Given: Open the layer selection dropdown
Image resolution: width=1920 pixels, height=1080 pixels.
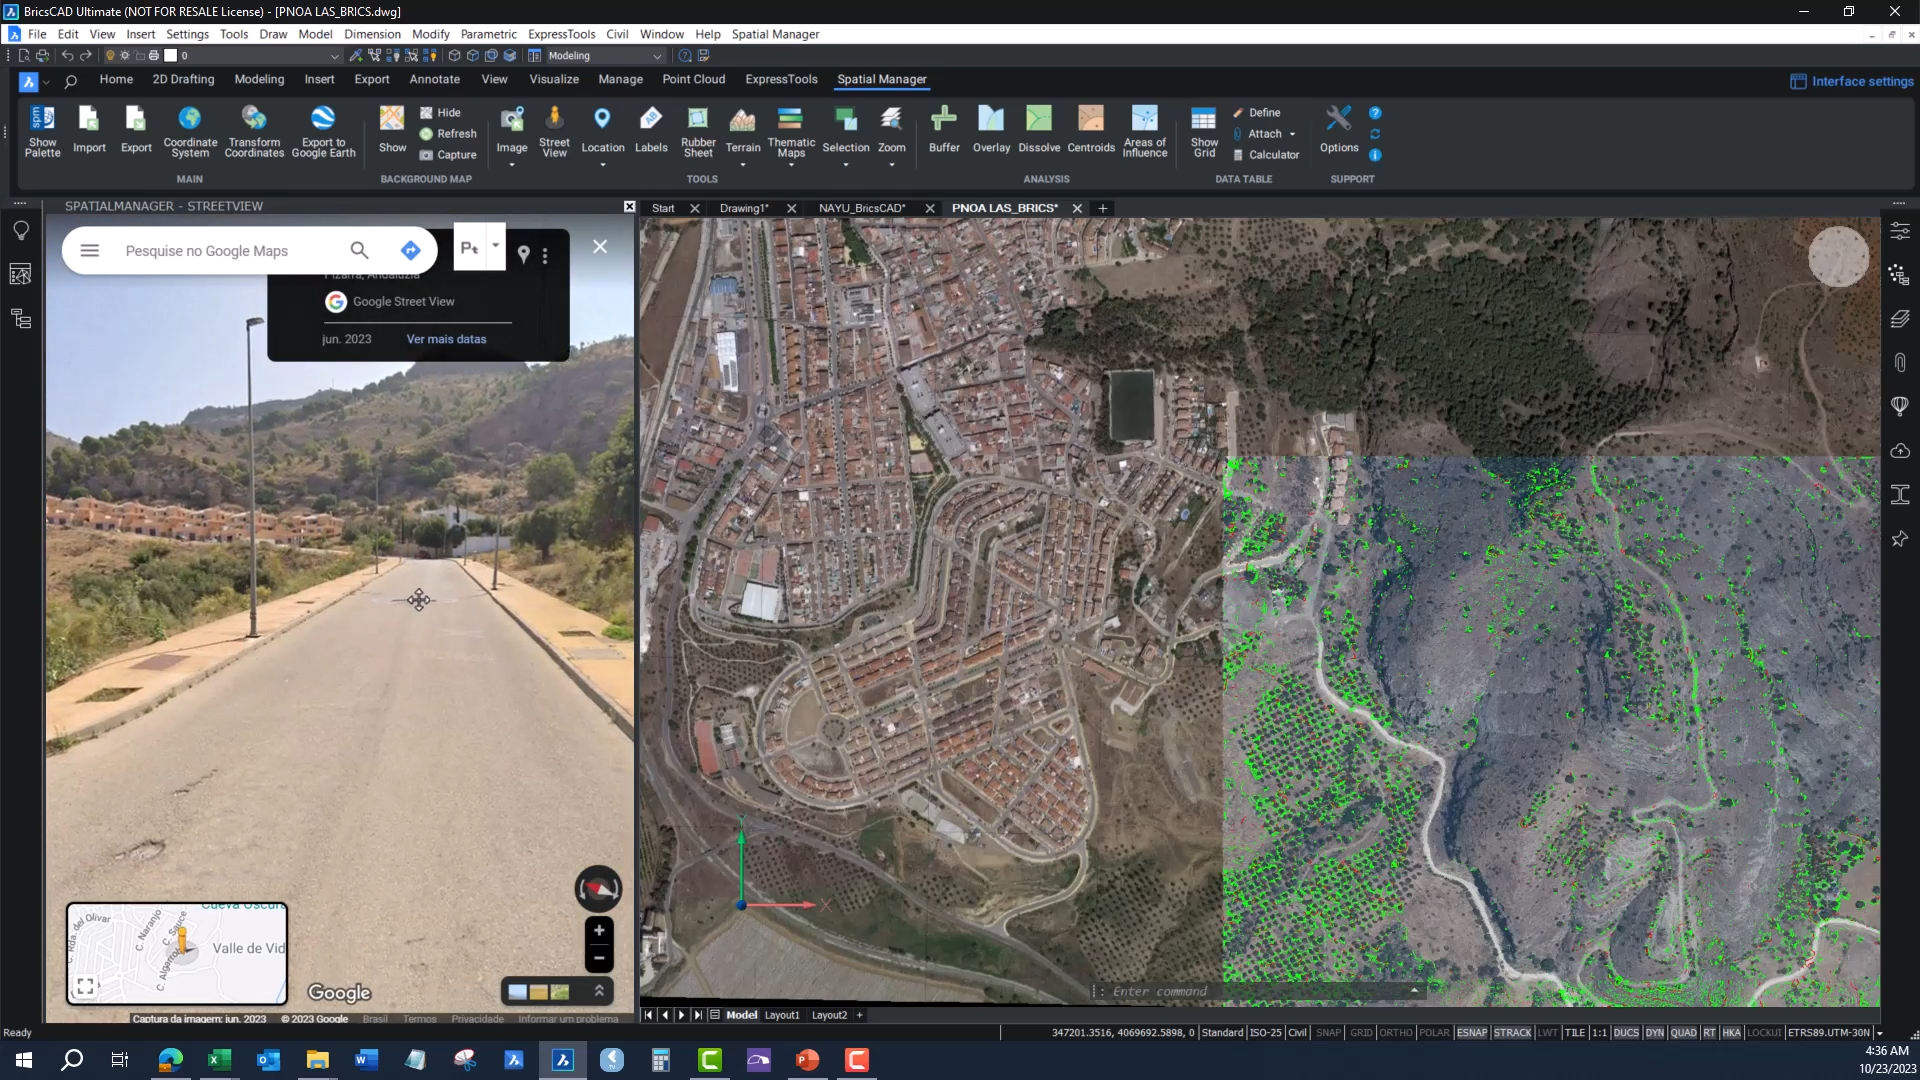Looking at the screenshot, I should click(336, 57).
